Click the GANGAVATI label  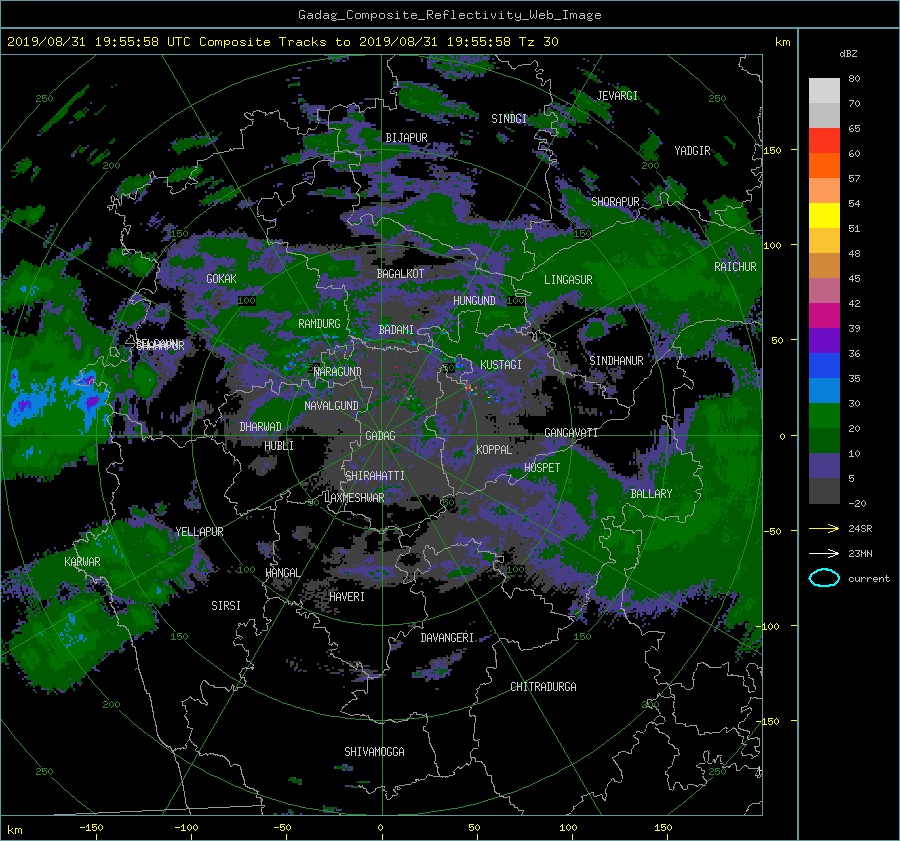571,432
